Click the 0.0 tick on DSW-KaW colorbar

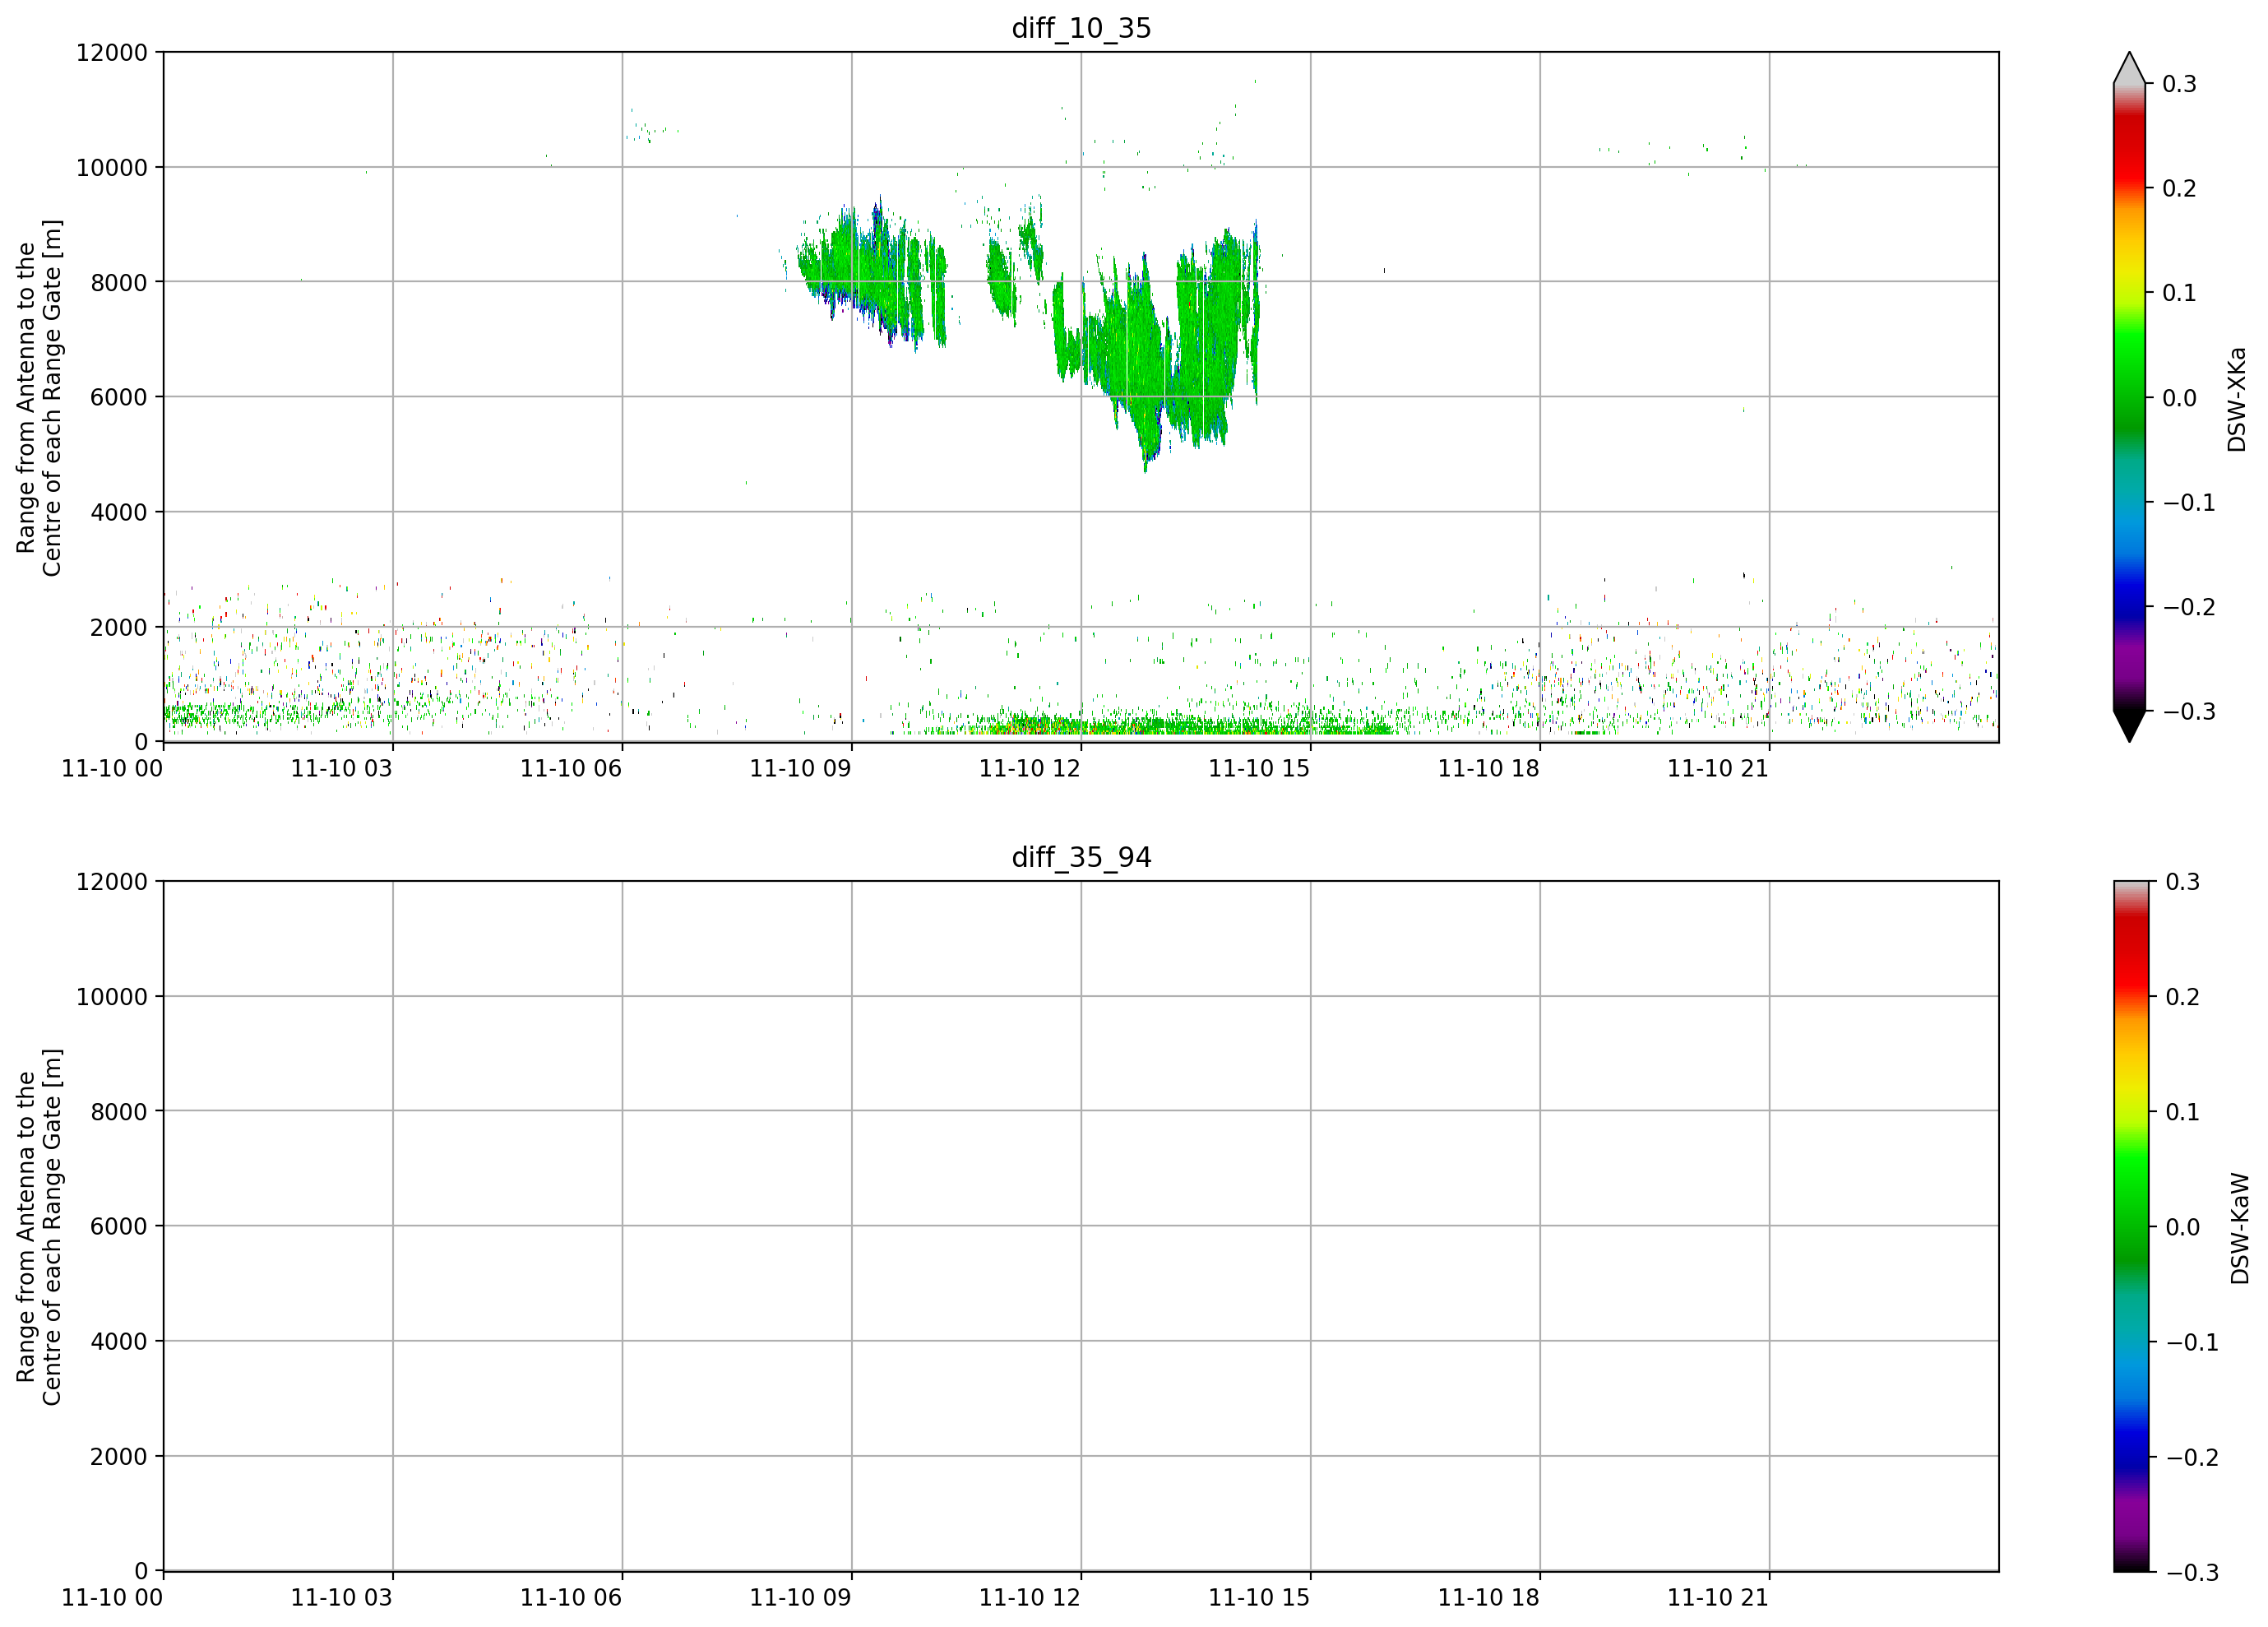(2183, 1227)
